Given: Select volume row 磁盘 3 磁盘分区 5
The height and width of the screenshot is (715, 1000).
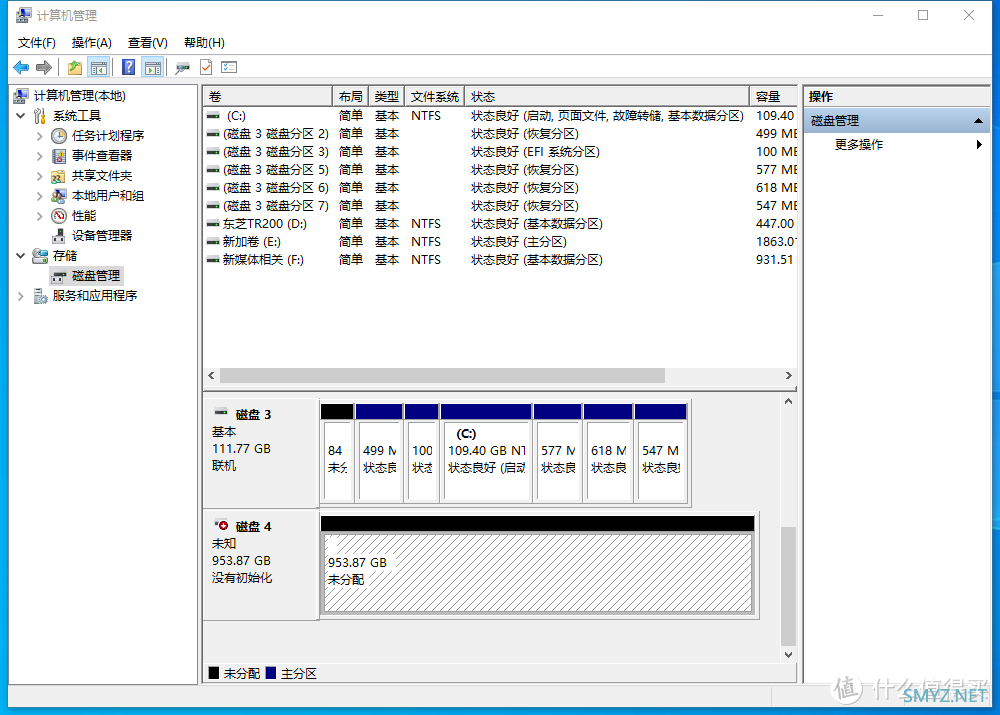Looking at the screenshot, I should [x=501, y=170].
